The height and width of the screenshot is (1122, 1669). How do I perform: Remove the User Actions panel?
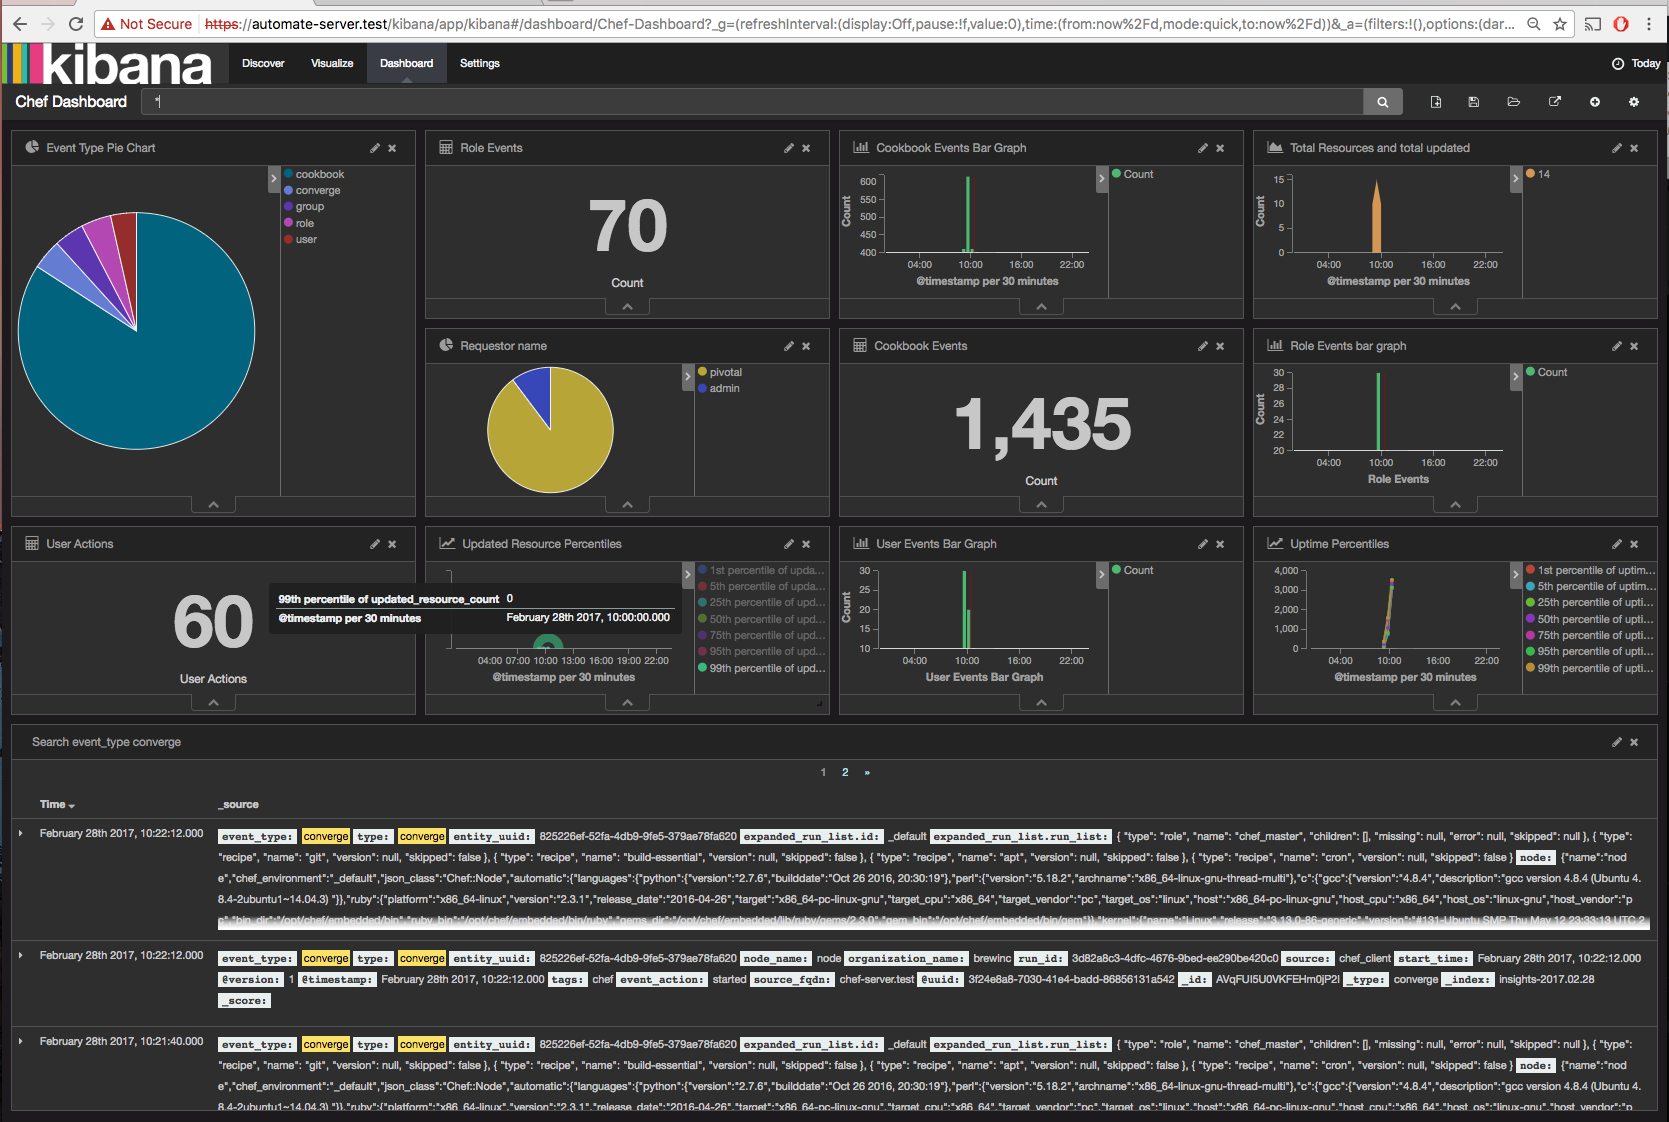pos(392,544)
